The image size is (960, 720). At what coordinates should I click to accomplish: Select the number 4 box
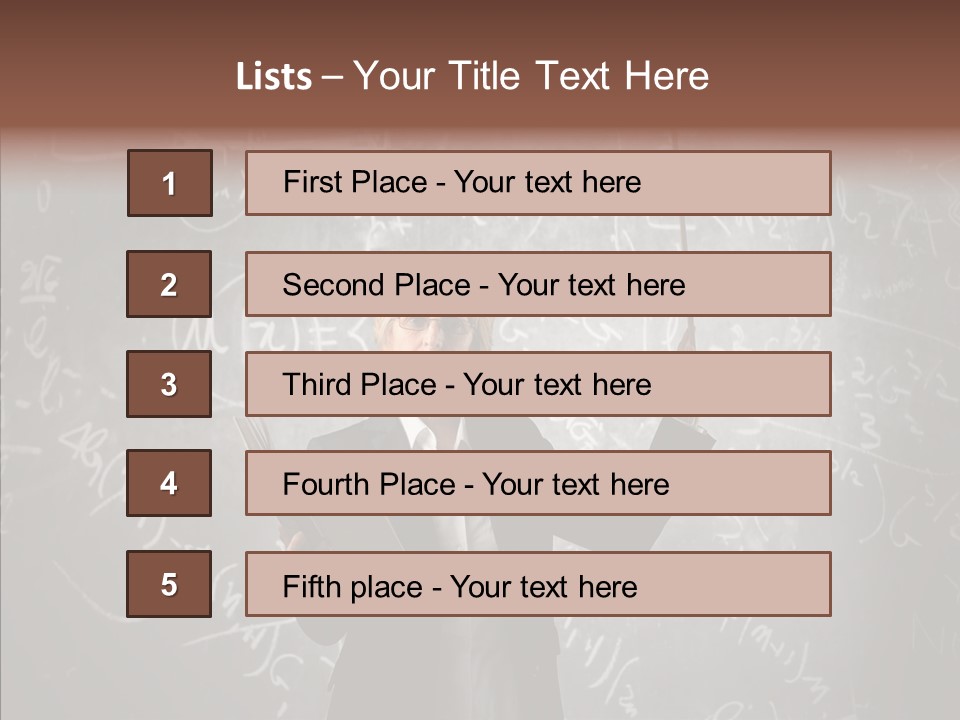click(169, 483)
